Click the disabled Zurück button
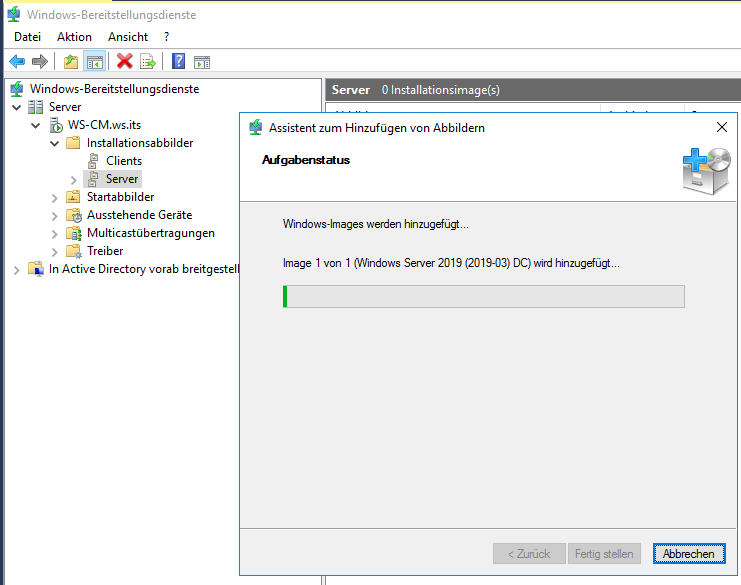 529,553
